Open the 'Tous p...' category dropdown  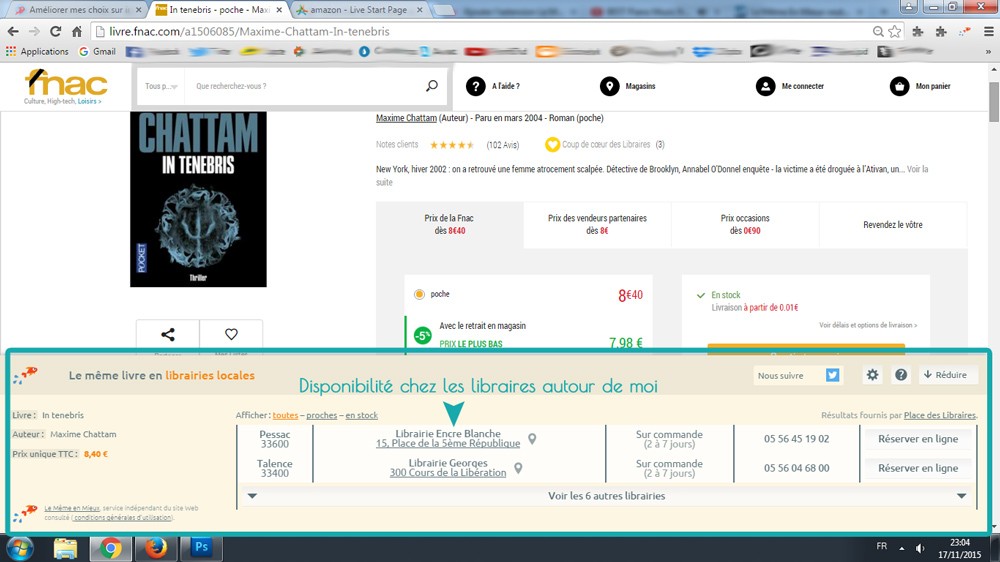click(x=161, y=86)
